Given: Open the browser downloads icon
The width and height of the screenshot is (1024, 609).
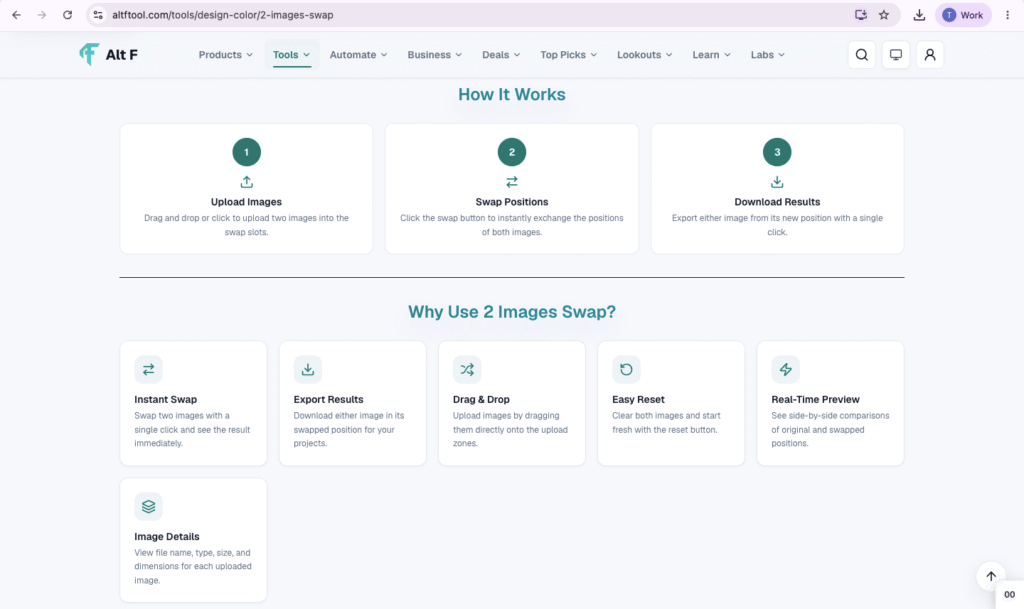Looking at the screenshot, I should coord(919,15).
